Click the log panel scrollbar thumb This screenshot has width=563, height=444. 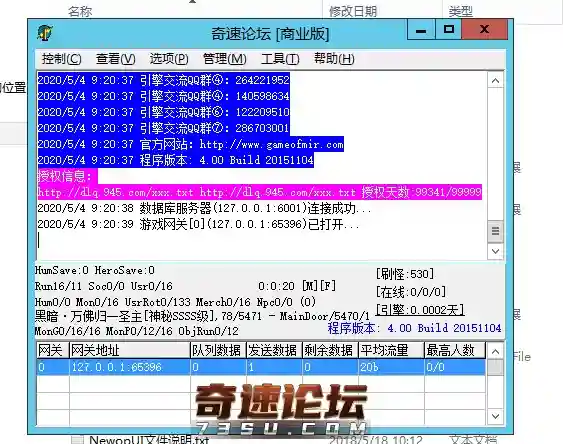click(495, 231)
